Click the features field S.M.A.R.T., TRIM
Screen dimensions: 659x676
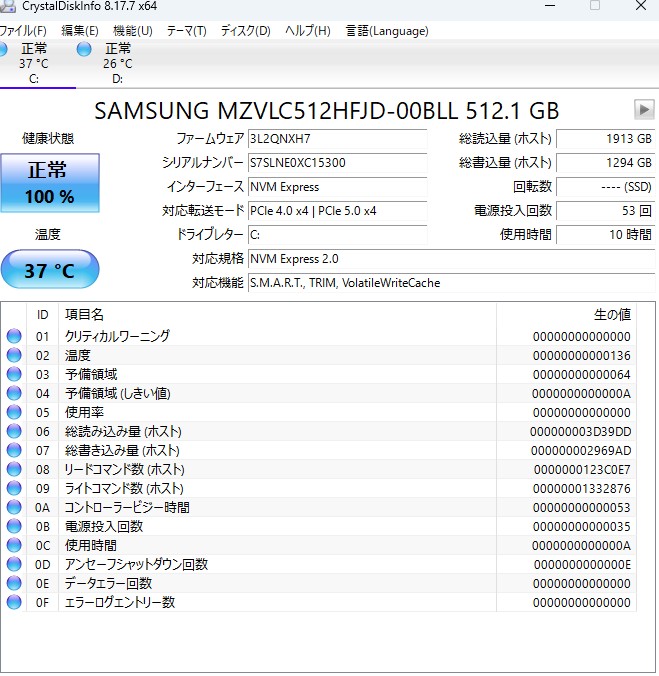tap(452, 283)
